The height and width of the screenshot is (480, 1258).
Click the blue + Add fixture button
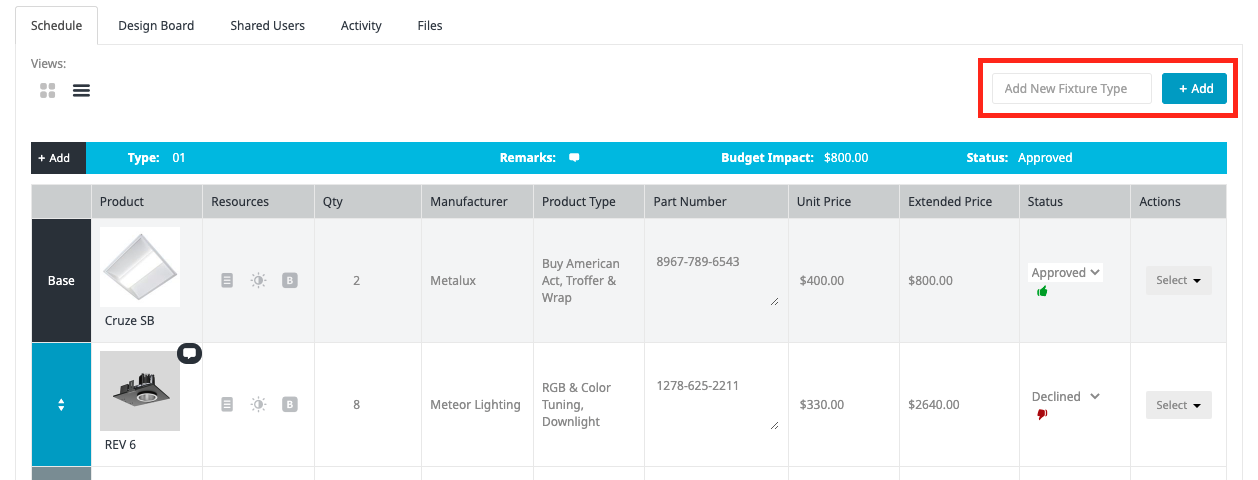[x=1194, y=88]
